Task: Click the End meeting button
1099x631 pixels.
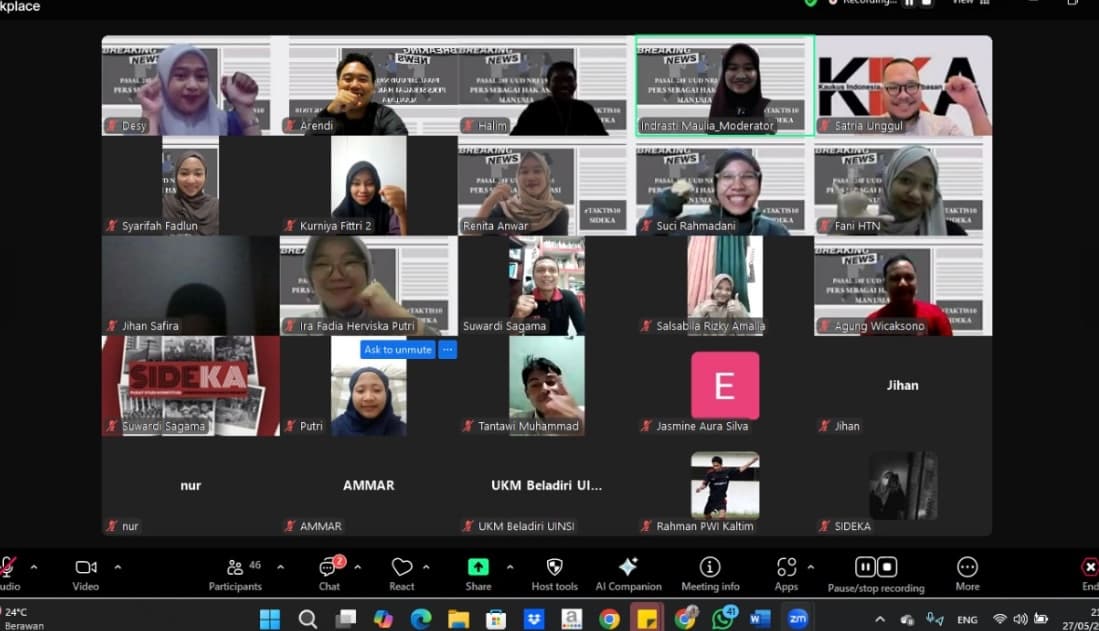Action: click(x=1089, y=569)
